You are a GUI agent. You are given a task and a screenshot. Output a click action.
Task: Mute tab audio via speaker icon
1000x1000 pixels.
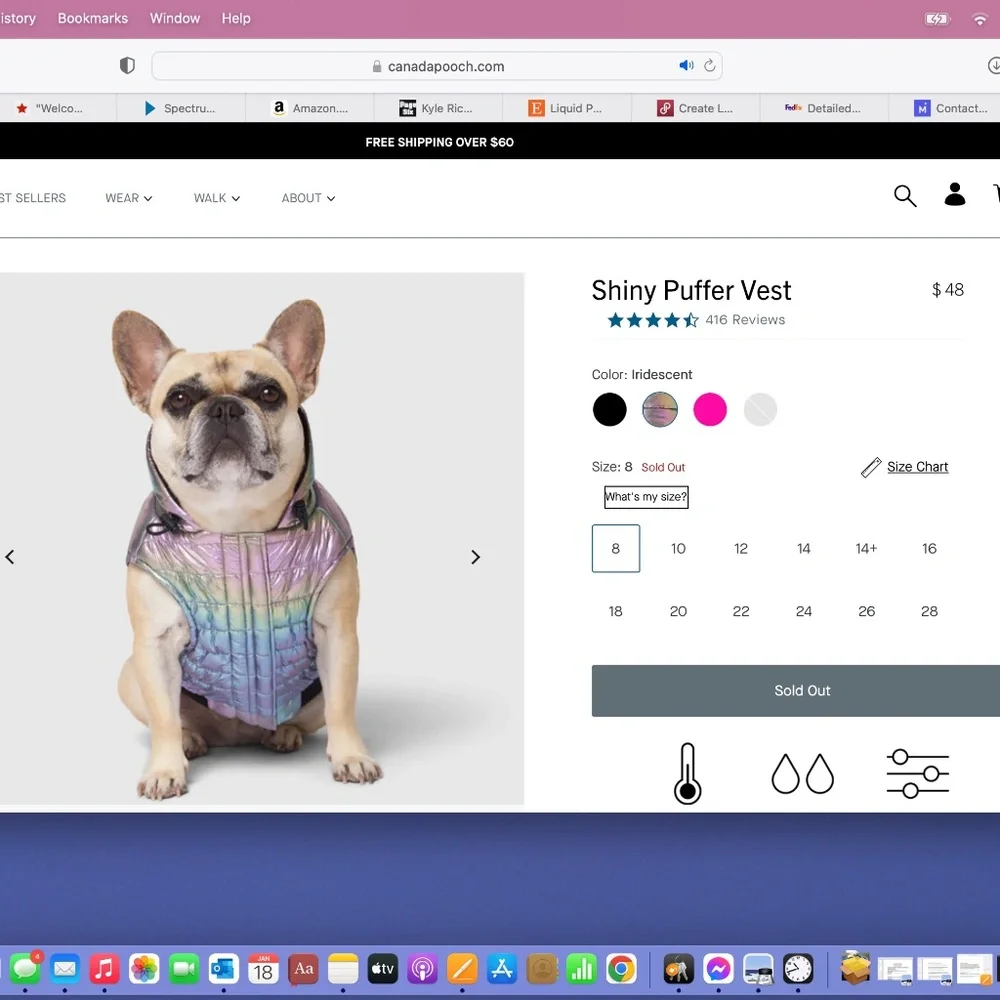click(686, 65)
